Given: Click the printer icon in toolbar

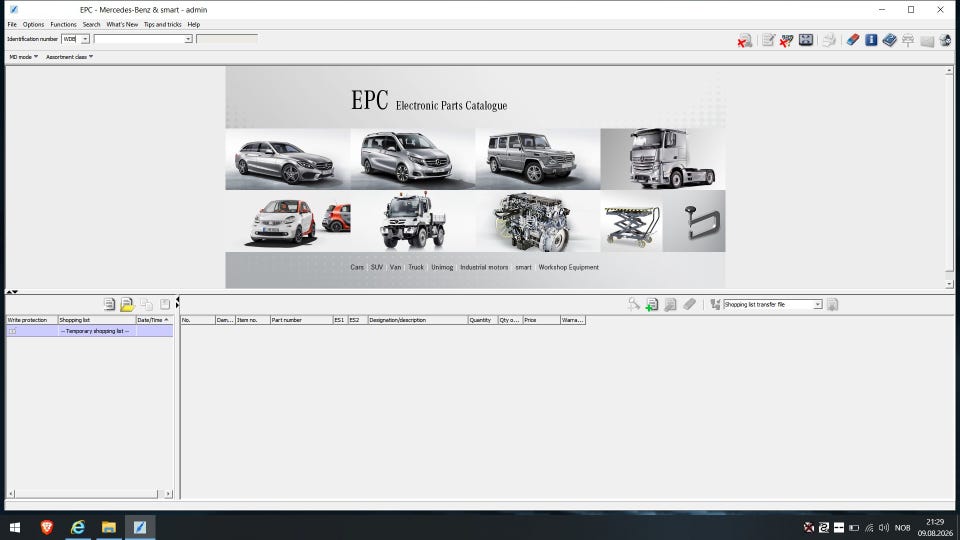Looking at the screenshot, I should [829, 40].
